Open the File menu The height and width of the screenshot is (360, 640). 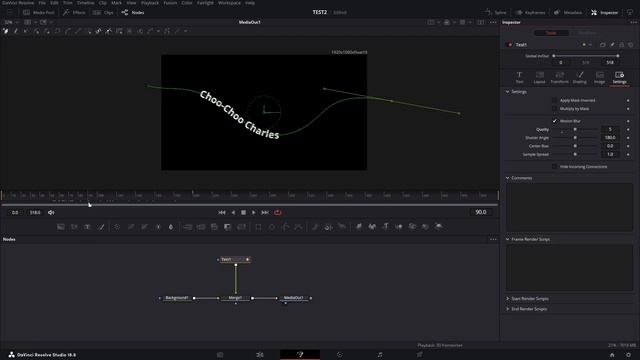42,3
